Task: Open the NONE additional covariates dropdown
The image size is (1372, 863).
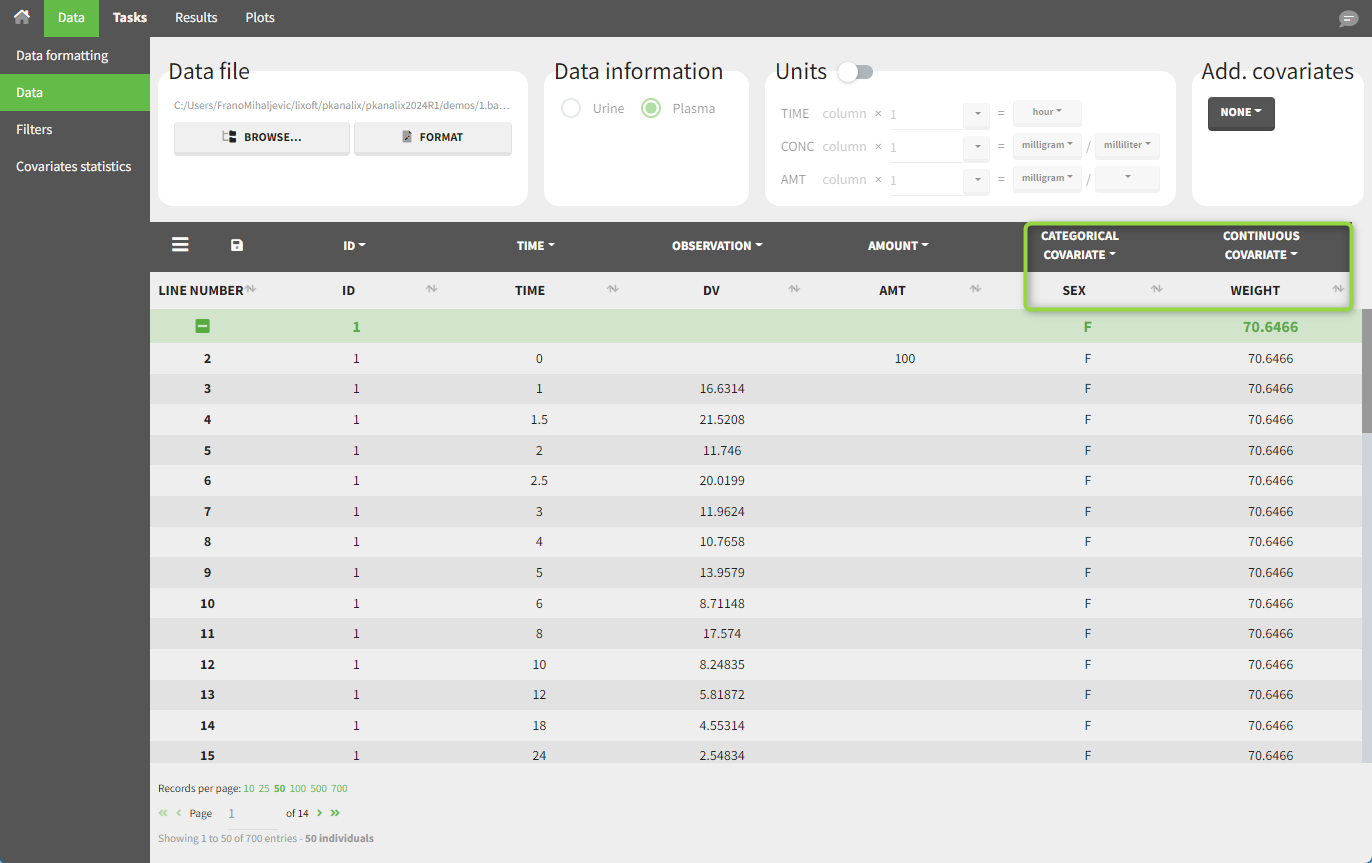Action: point(1240,113)
